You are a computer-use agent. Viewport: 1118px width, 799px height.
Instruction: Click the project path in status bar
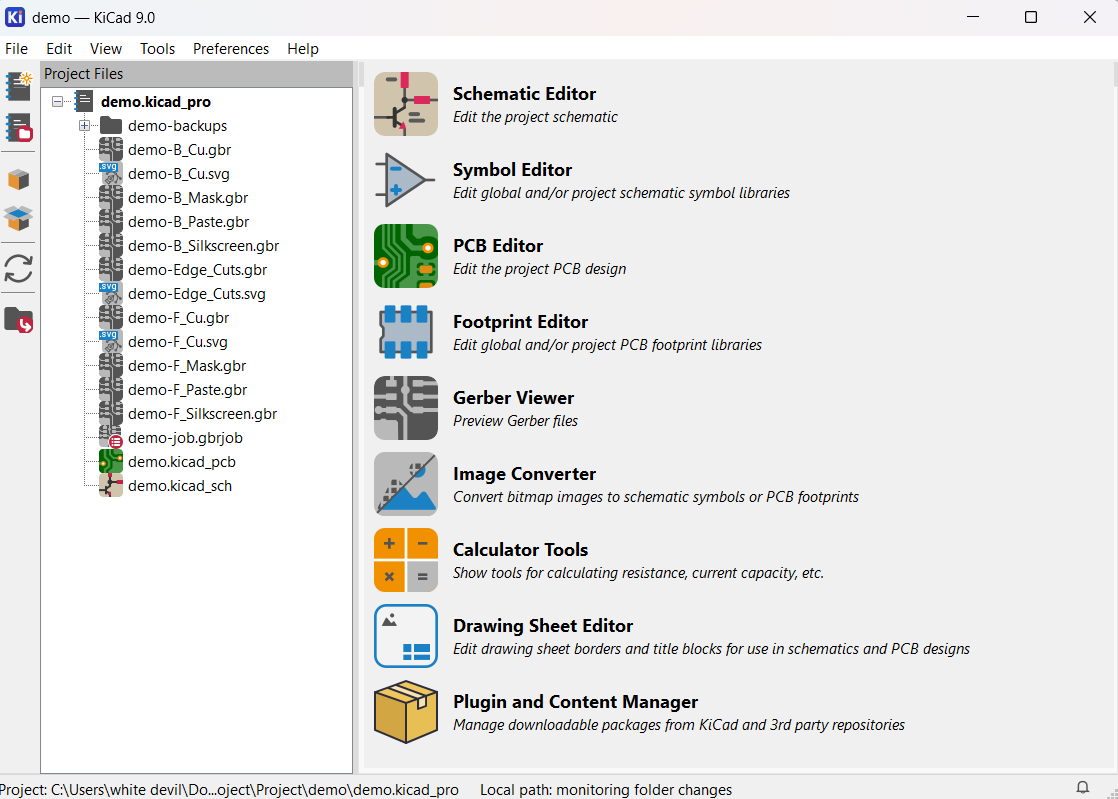[229, 790]
